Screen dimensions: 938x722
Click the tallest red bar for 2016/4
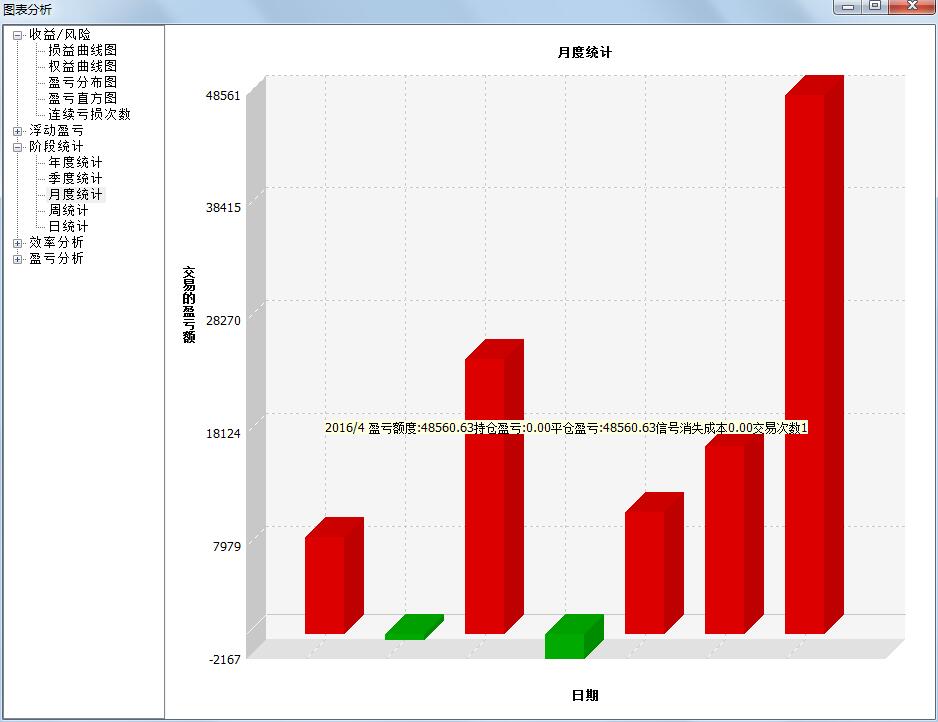click(814, 353)
